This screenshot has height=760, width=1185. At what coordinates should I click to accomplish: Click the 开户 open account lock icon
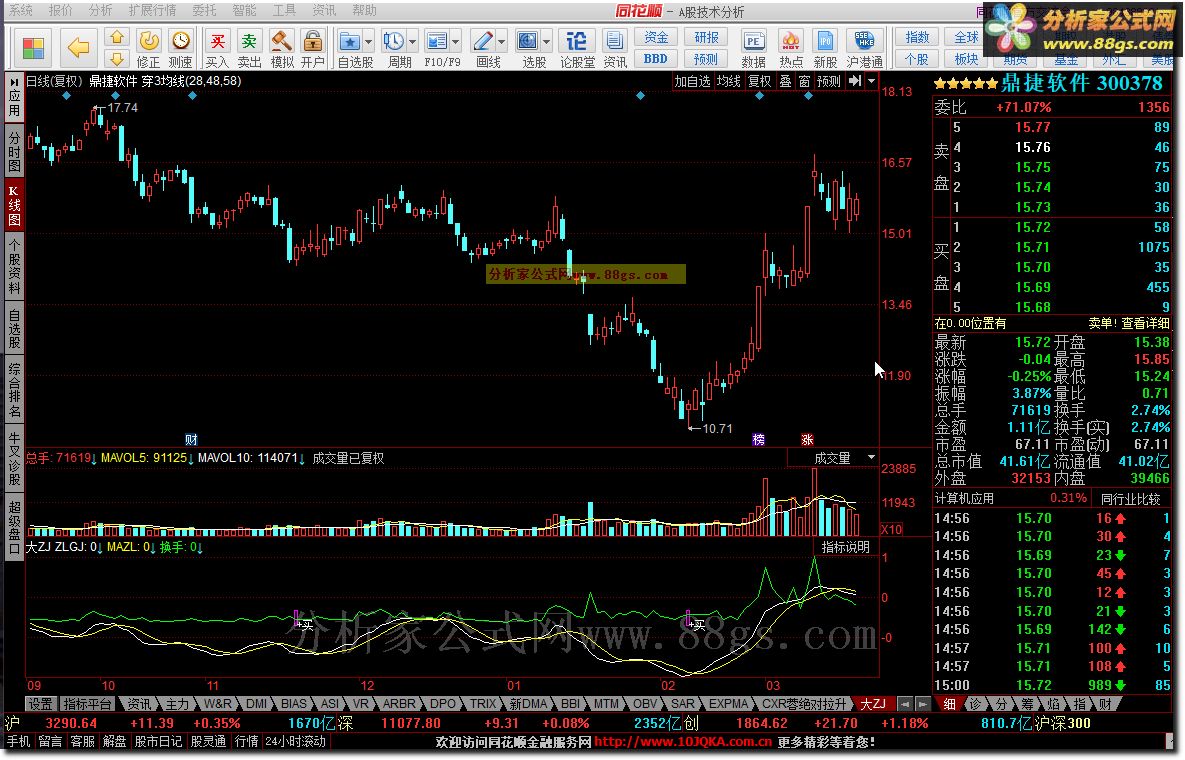click(x=313, y=49)
